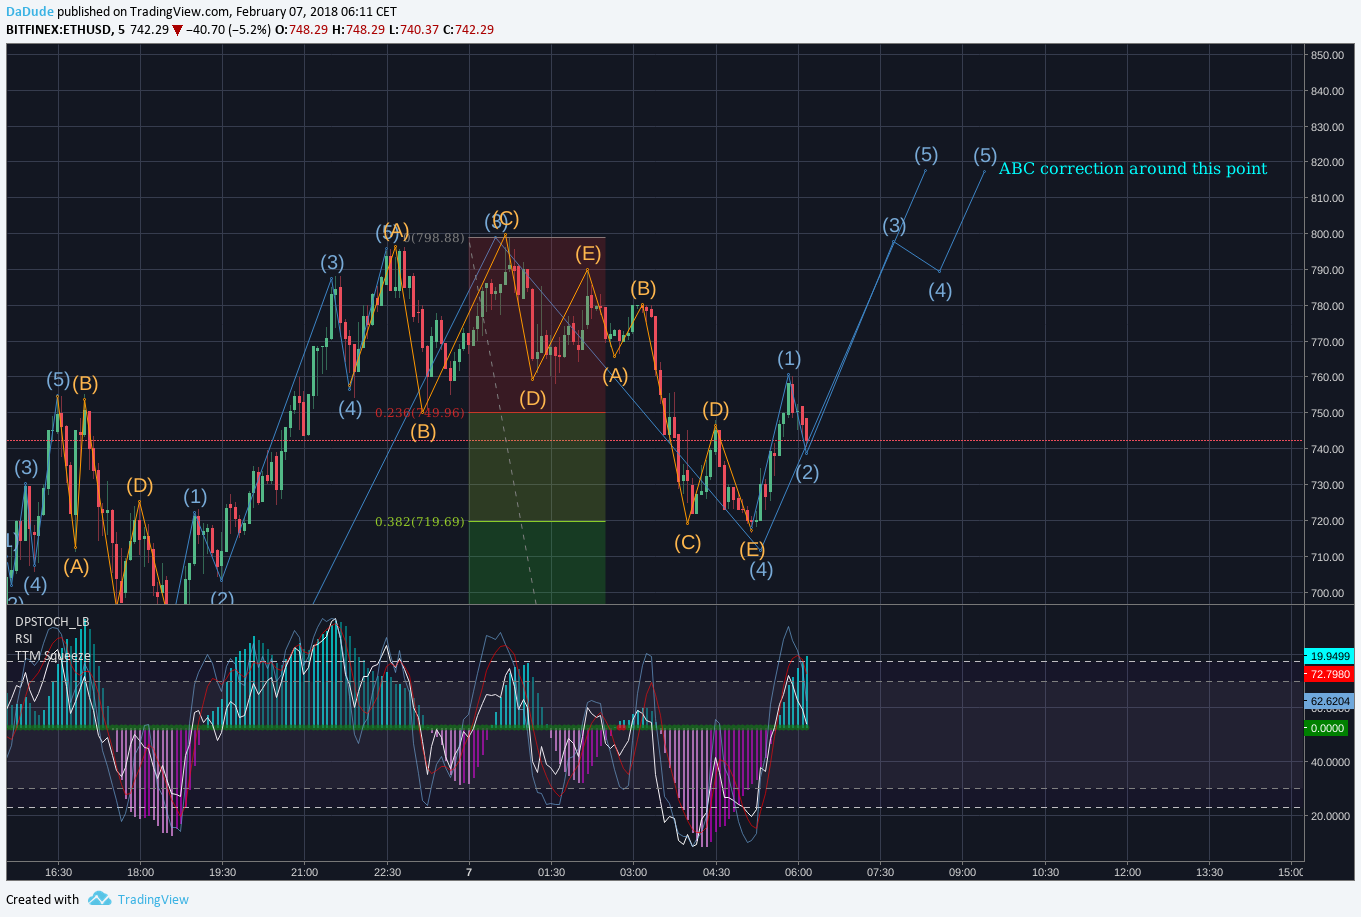Click the orange (C) label at the 720 low
The height and width of the screenshot is (917, 1361).
(687, 543)
